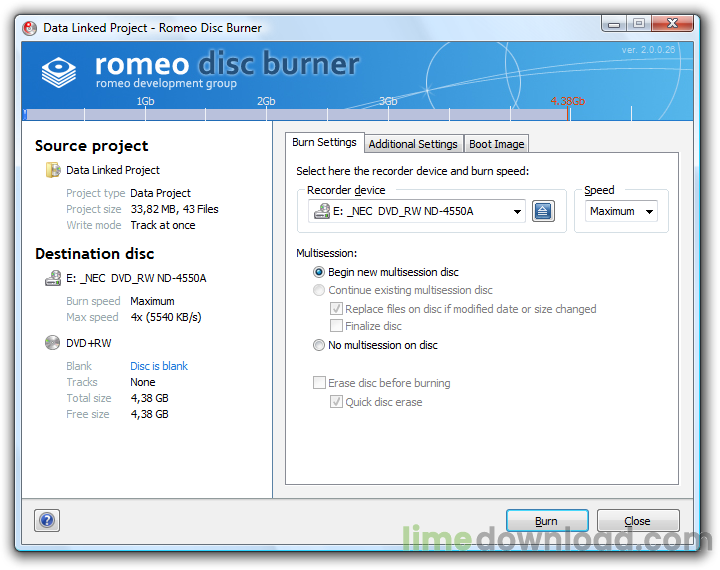Click the Tracks None value
Image resolution: width=720 pixels, height=570 pixels.
[143, 382]
